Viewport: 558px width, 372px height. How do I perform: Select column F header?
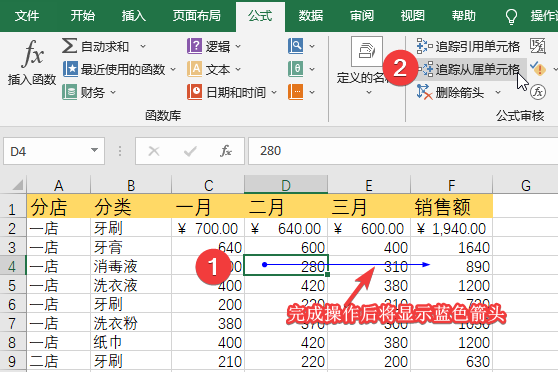452,185
